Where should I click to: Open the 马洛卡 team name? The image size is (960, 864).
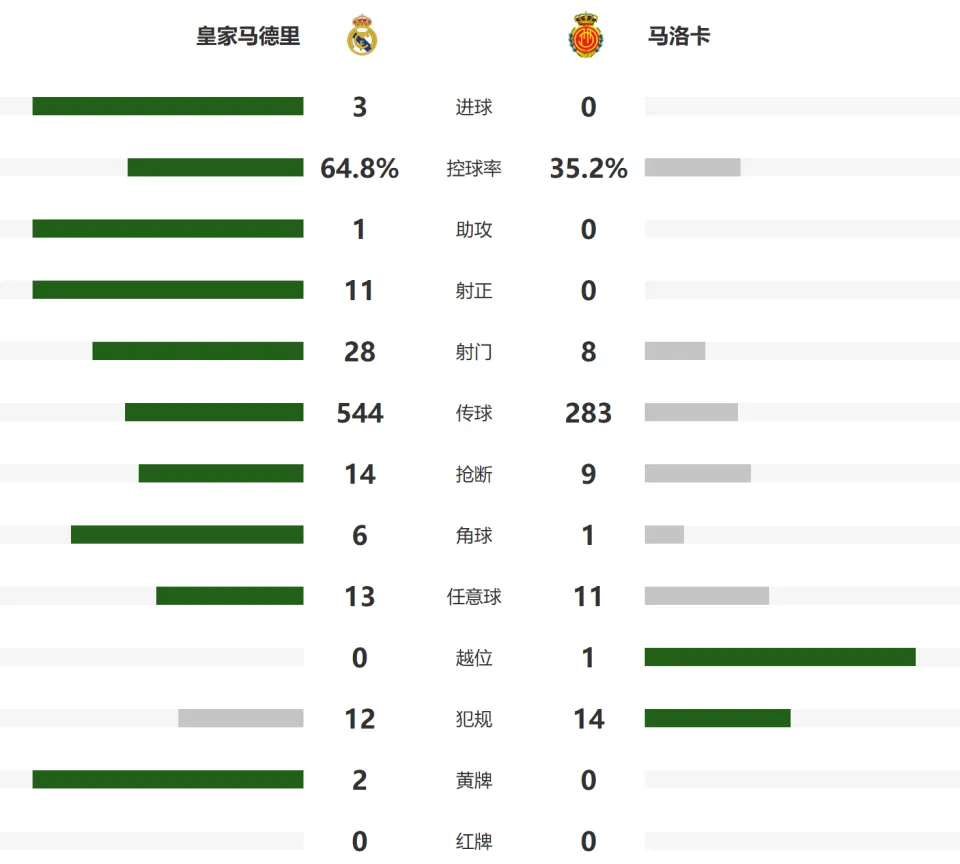[679, 36]
